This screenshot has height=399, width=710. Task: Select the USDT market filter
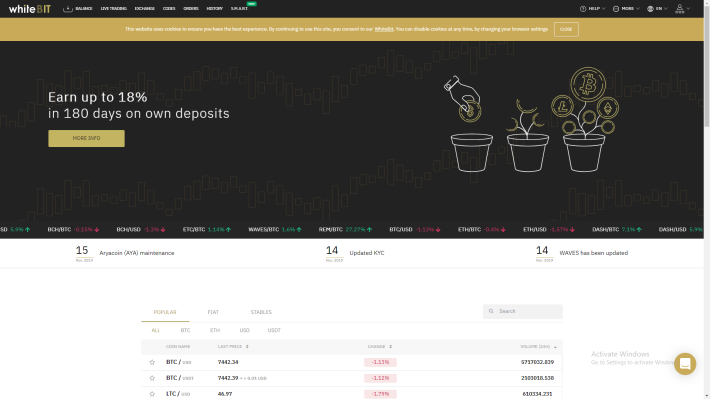tap(274, 330)
